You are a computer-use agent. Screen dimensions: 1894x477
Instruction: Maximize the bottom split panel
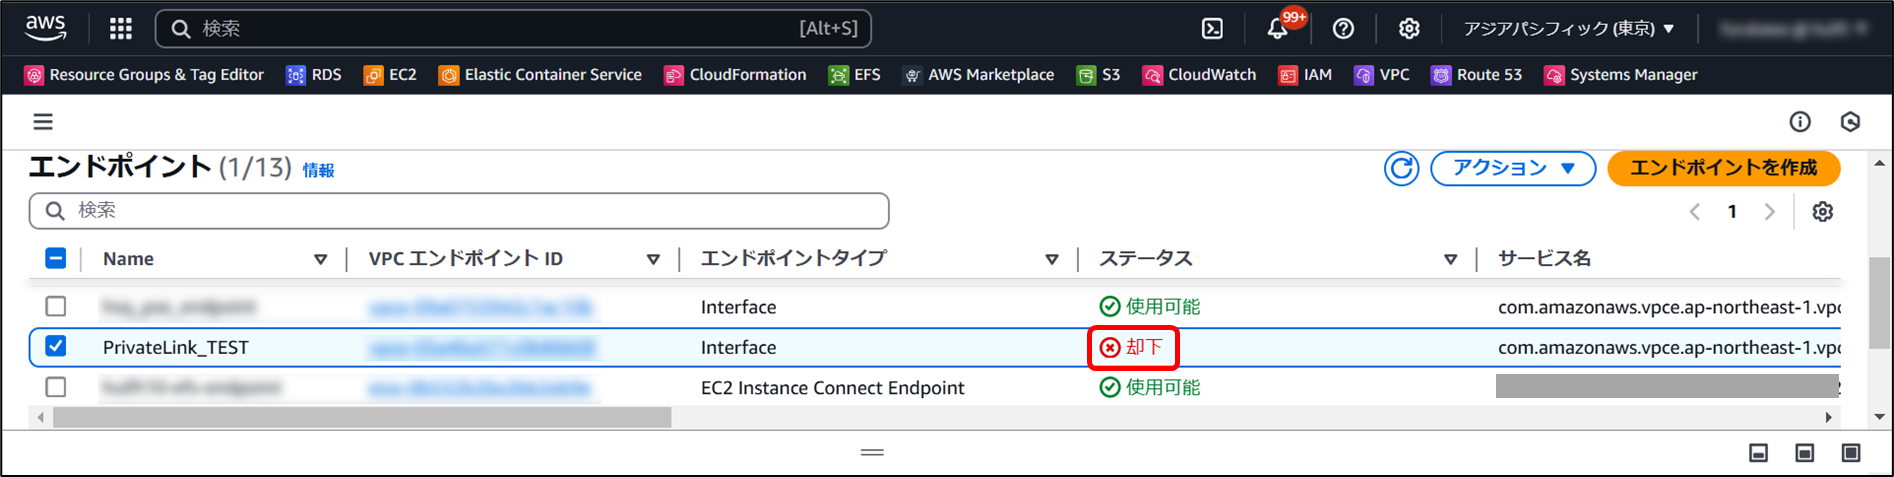coord(1851,453)
